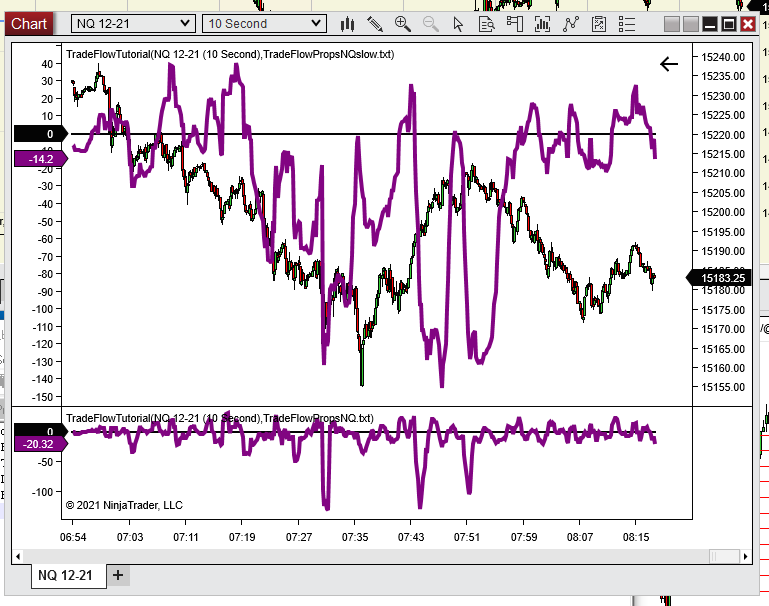Click the -150 label on left indicator axis

[x=43, y=397]
